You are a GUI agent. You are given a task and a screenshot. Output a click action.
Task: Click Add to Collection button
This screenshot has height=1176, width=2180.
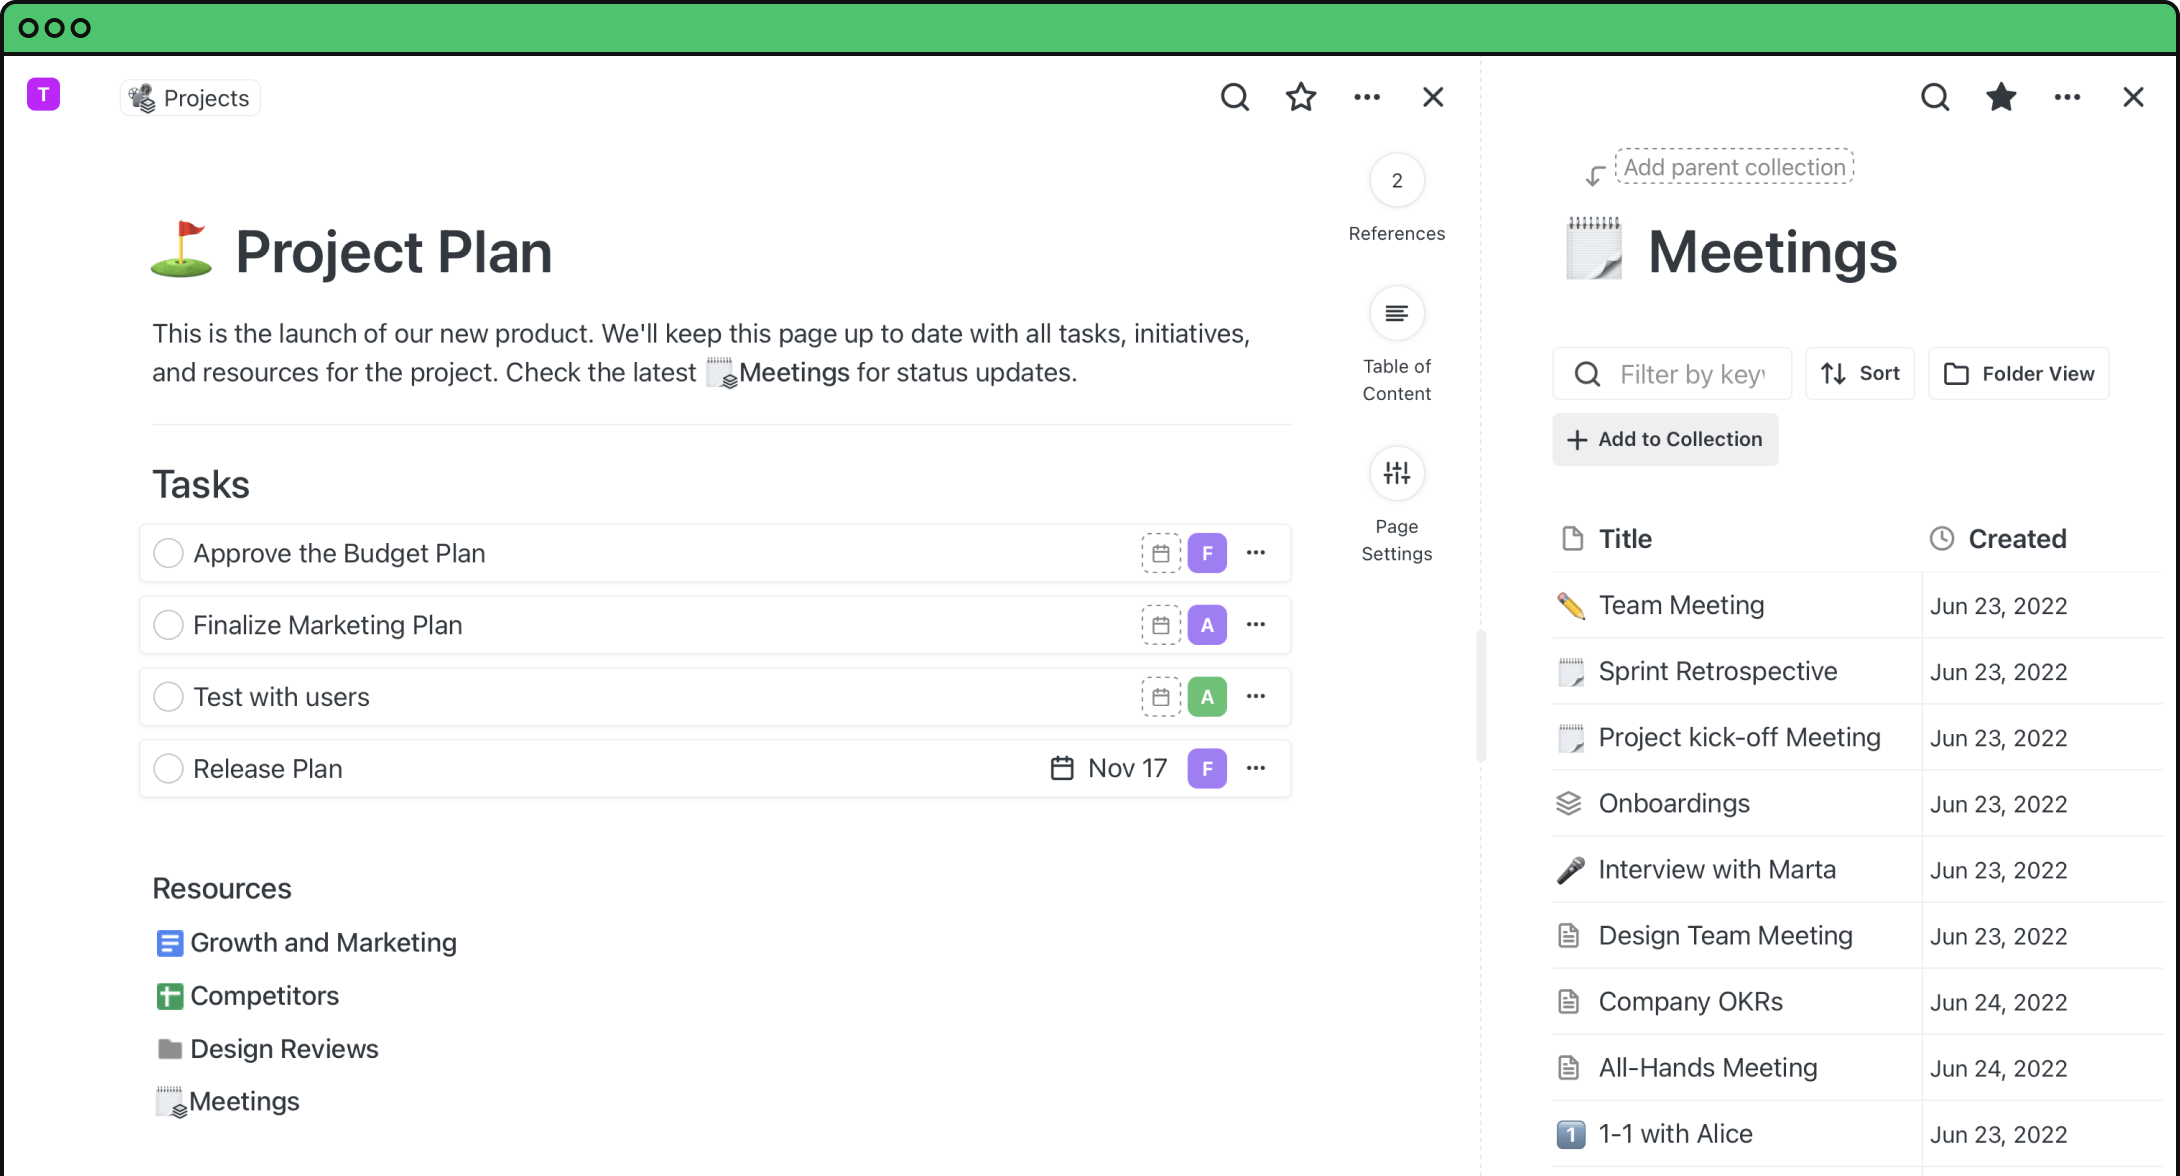click(x=1665, y=439)
